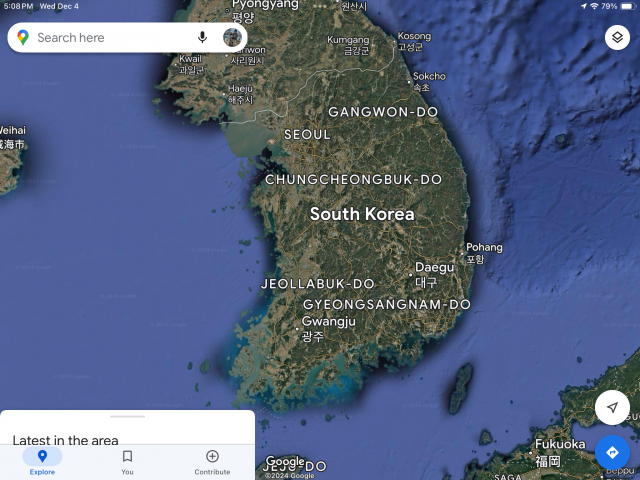Tap the Wi-Fi status icon
The image size is (640, 480).
coord(594,6)
